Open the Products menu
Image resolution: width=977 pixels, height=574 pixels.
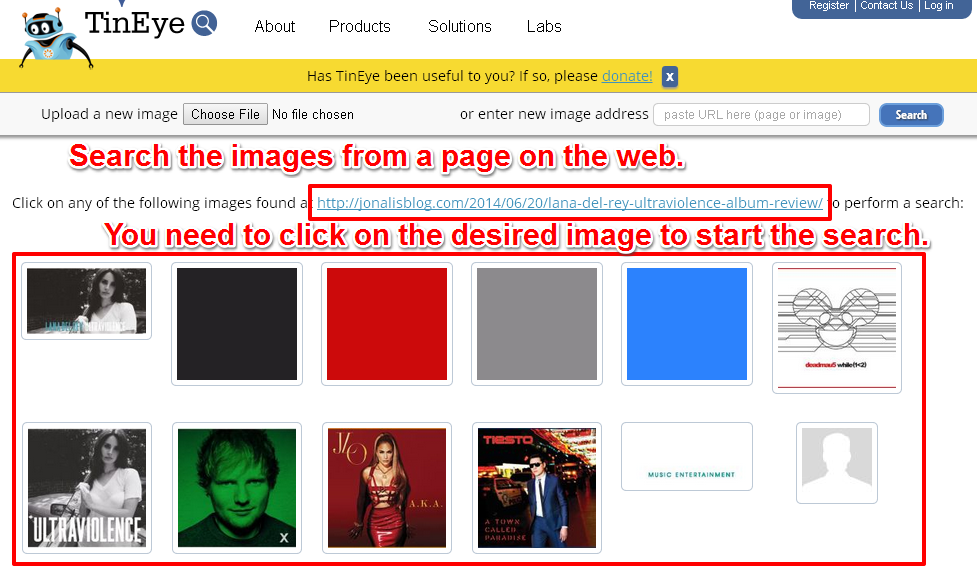pyautogui.click(x=360, y=27)
